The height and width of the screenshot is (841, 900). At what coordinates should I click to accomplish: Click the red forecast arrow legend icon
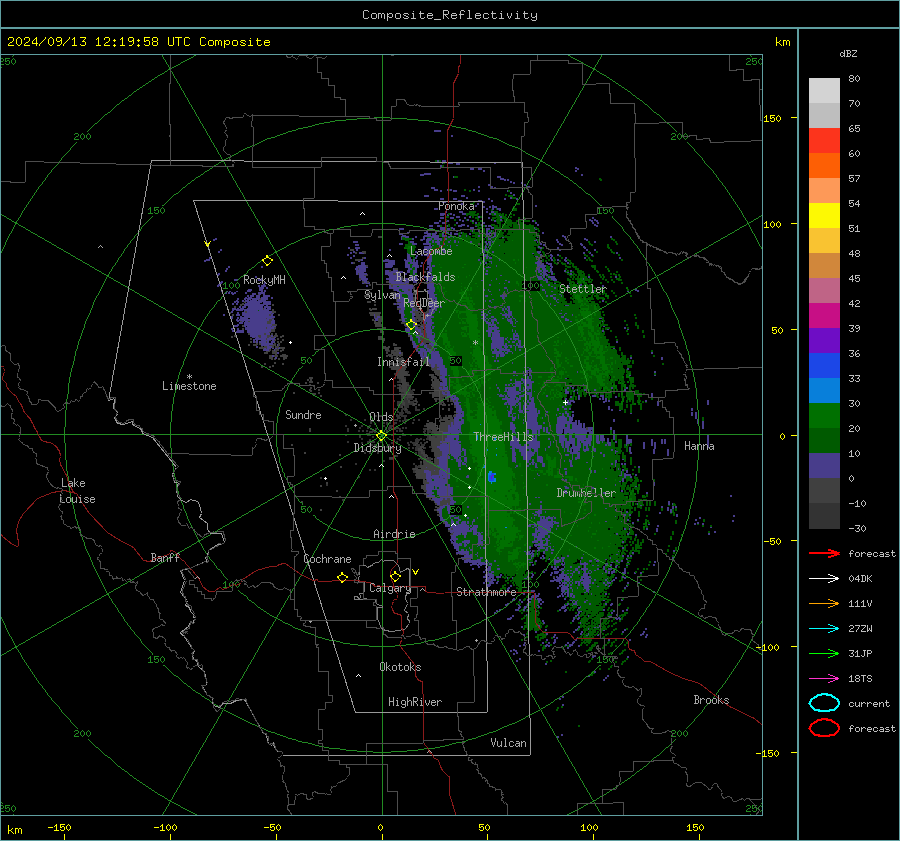point(824,553)
